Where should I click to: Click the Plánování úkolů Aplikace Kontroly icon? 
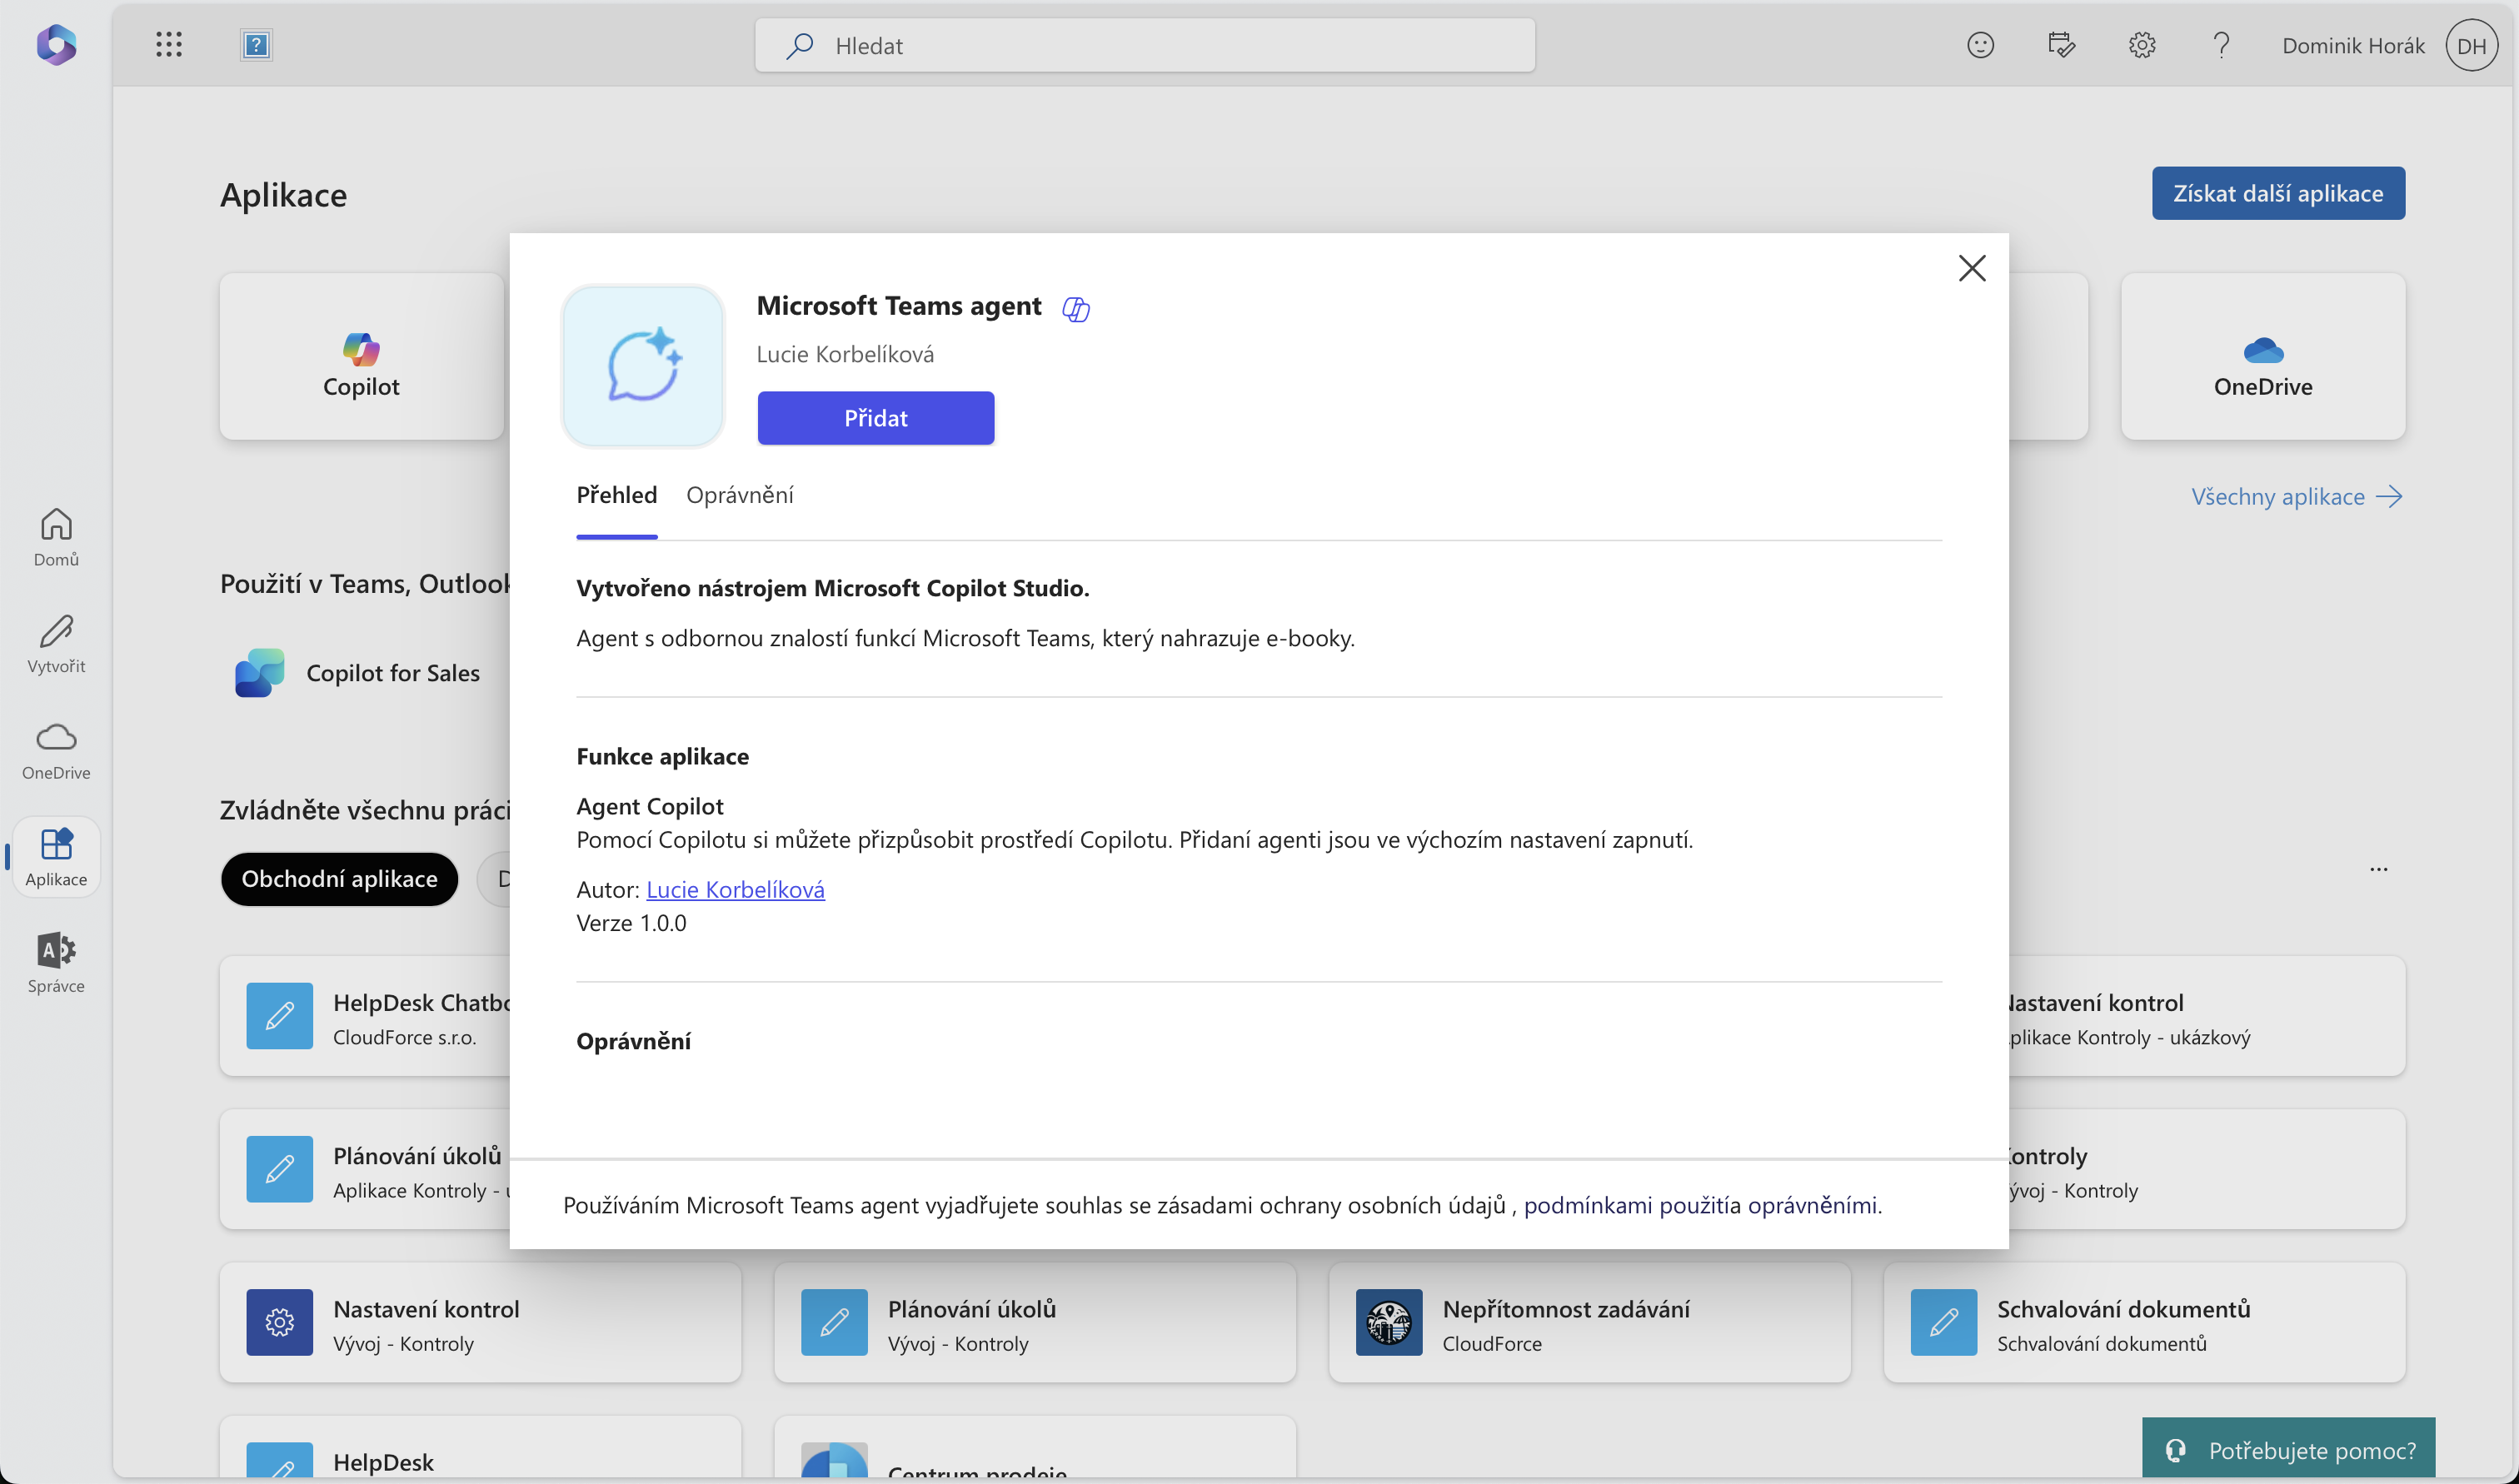(x=280, y=1169)
